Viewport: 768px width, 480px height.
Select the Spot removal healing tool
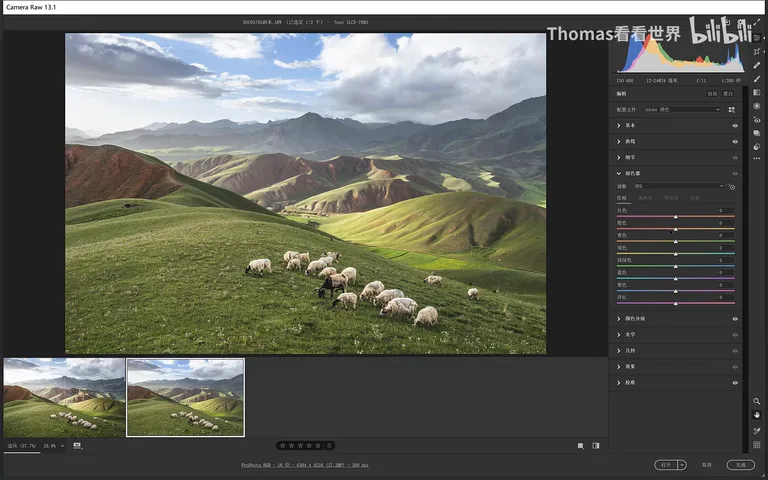(757, 65)
